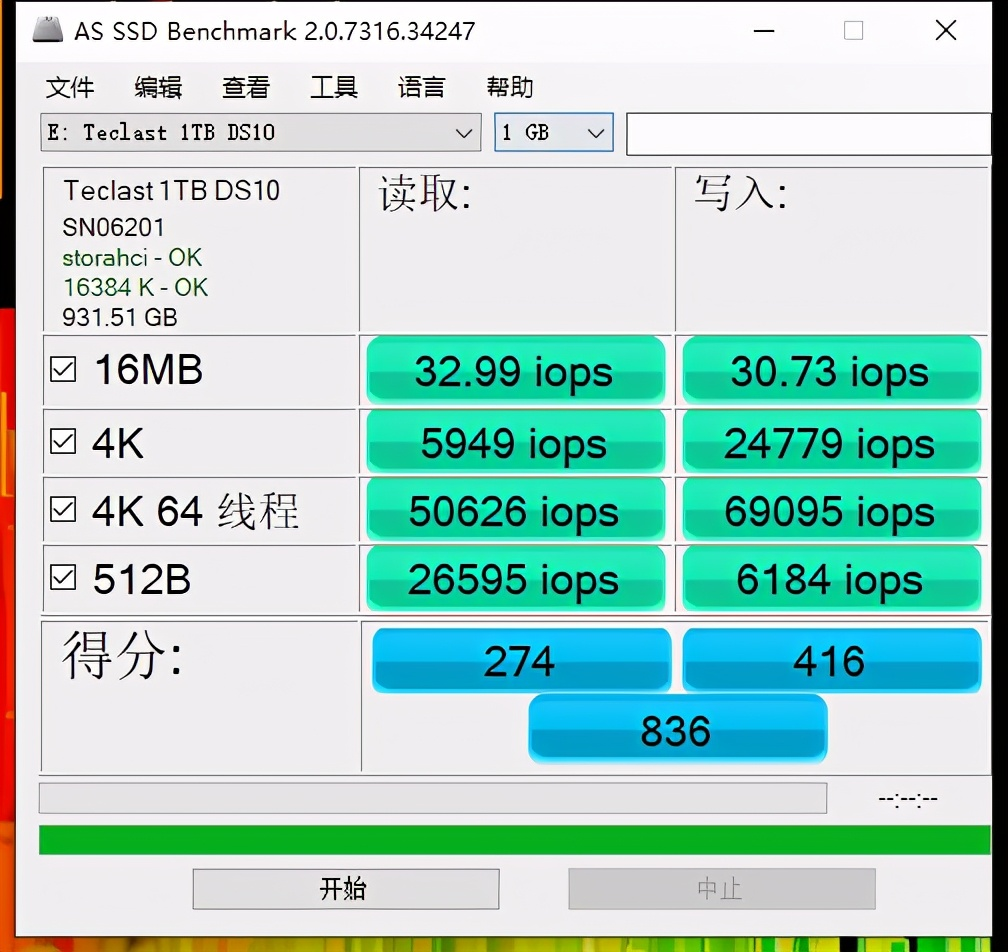Open the 查看 menu
This screenshot has height=952, width=1008.
point(246,87)
